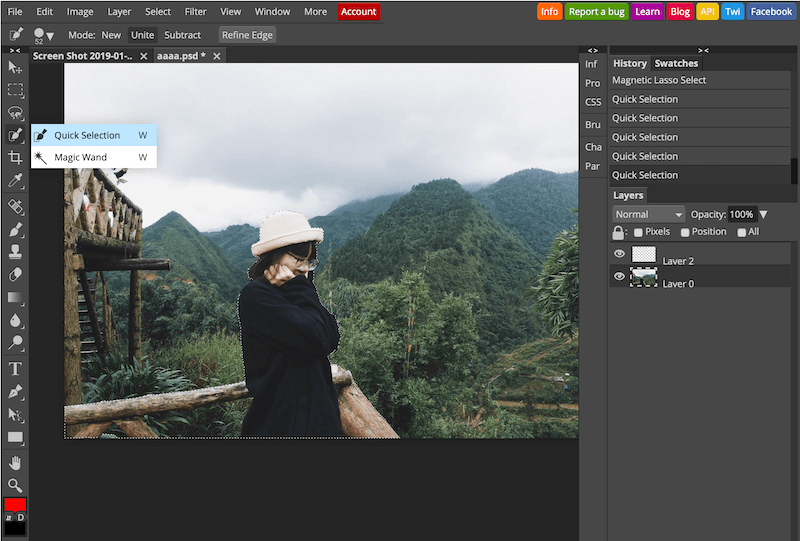Switch to the Swatches tab
This screenshot has height=541, width=800.
click(x=676, y=63)
